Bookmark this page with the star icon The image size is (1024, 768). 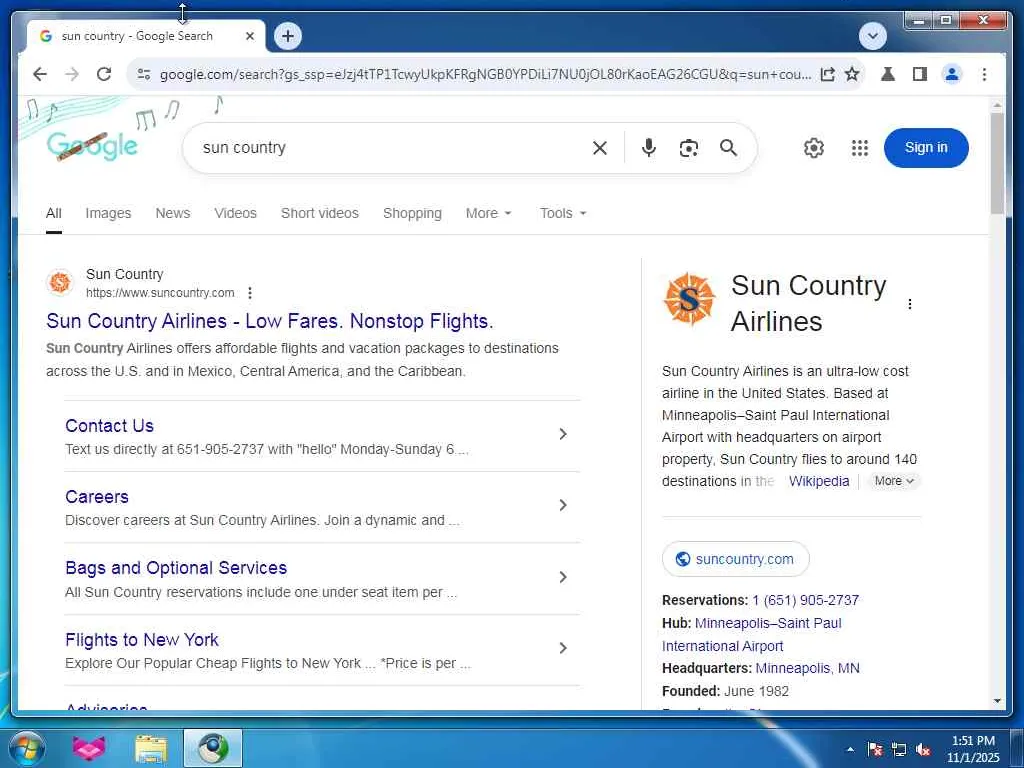(852, 74)
